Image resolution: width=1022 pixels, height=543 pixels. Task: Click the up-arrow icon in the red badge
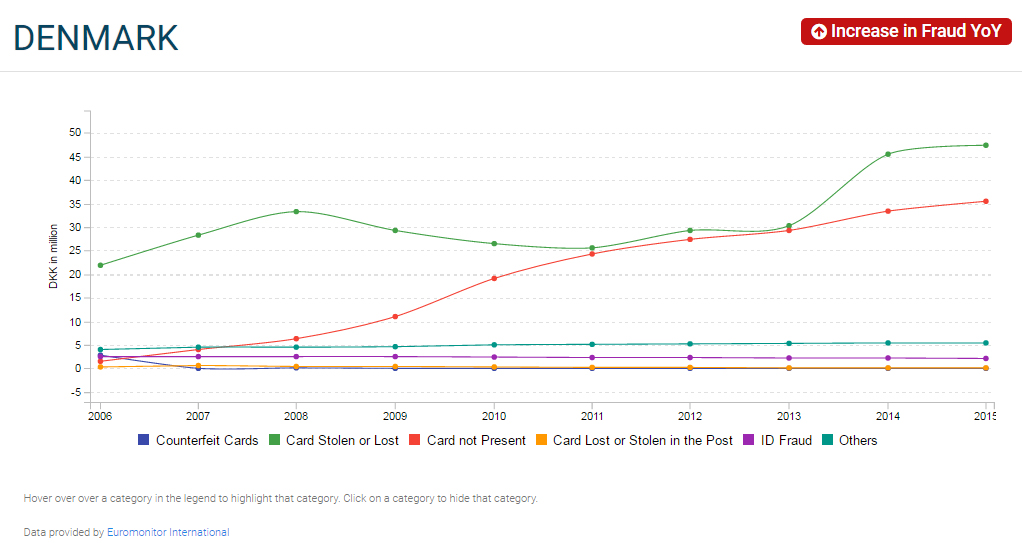tap(819, 31)
